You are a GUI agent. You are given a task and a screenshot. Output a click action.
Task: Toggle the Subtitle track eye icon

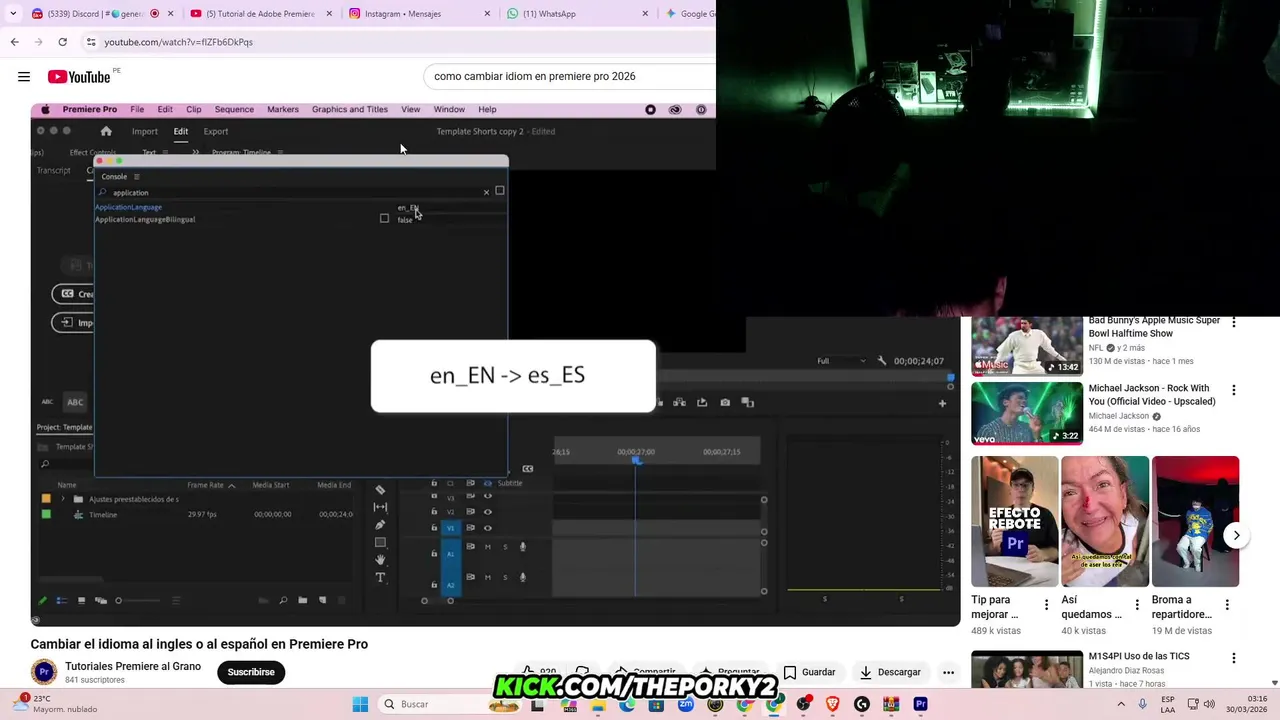tap(488, 483)
